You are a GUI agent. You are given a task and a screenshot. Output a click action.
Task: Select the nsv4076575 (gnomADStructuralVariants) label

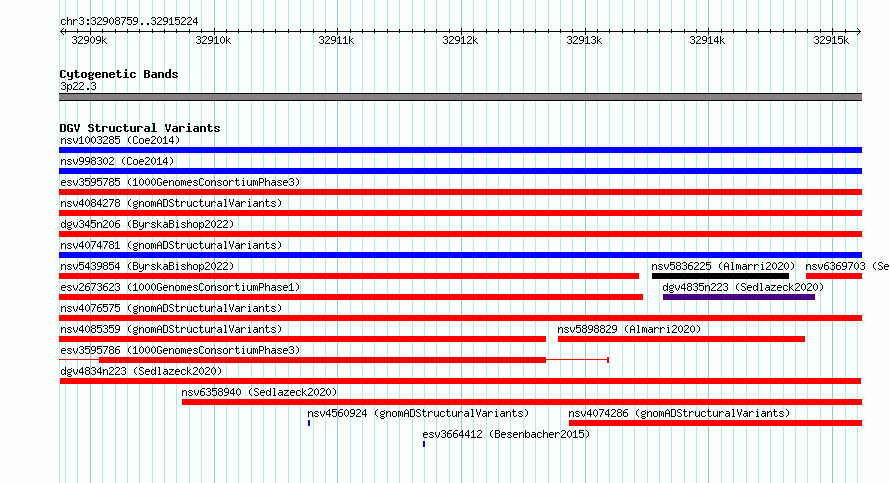coord(171,308)
